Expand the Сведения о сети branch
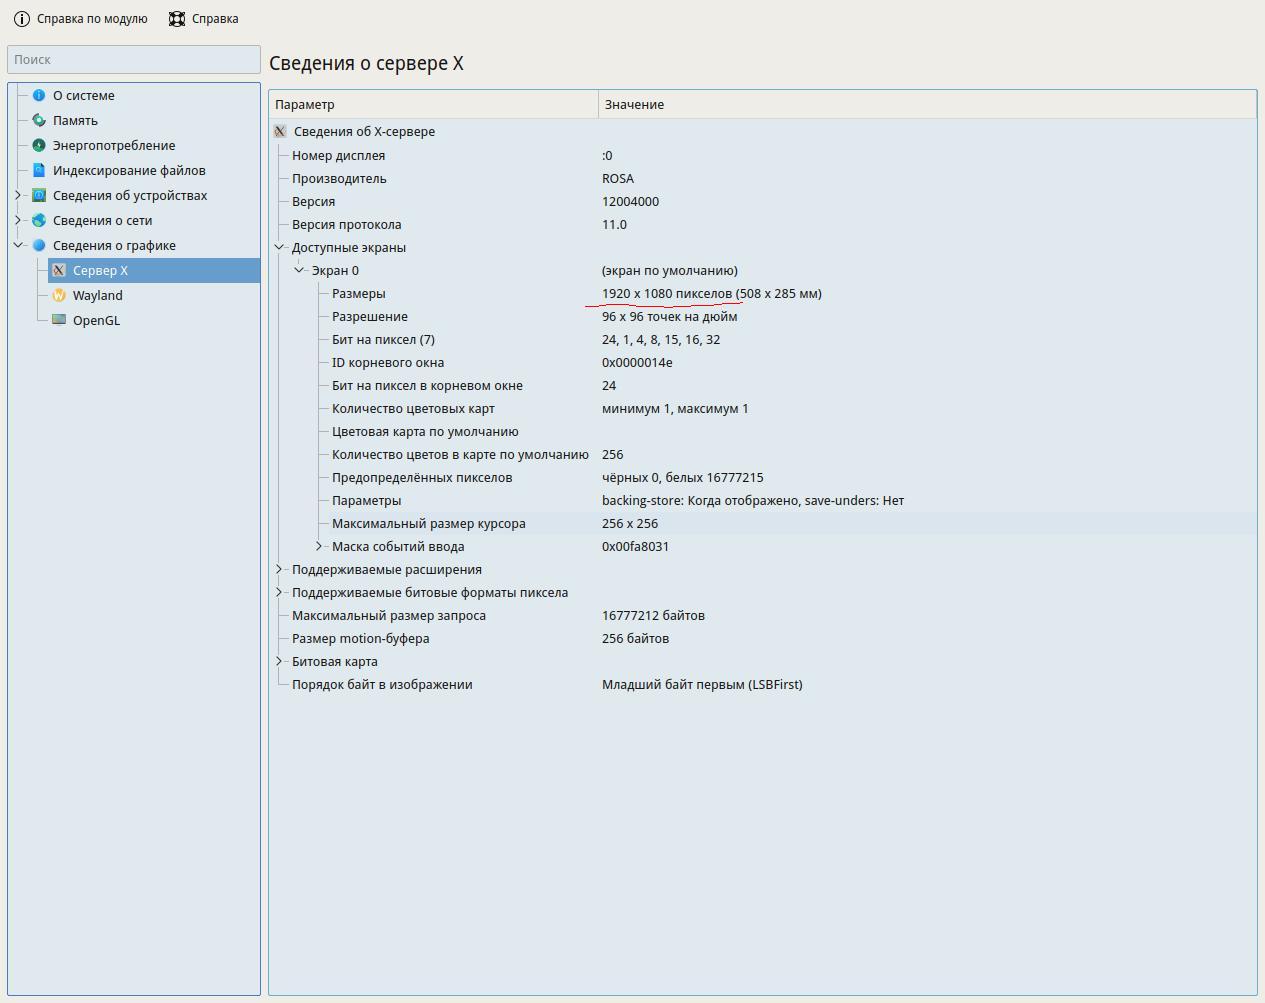The width and height of the screenshot is (1265, 1003). point(18,220)
